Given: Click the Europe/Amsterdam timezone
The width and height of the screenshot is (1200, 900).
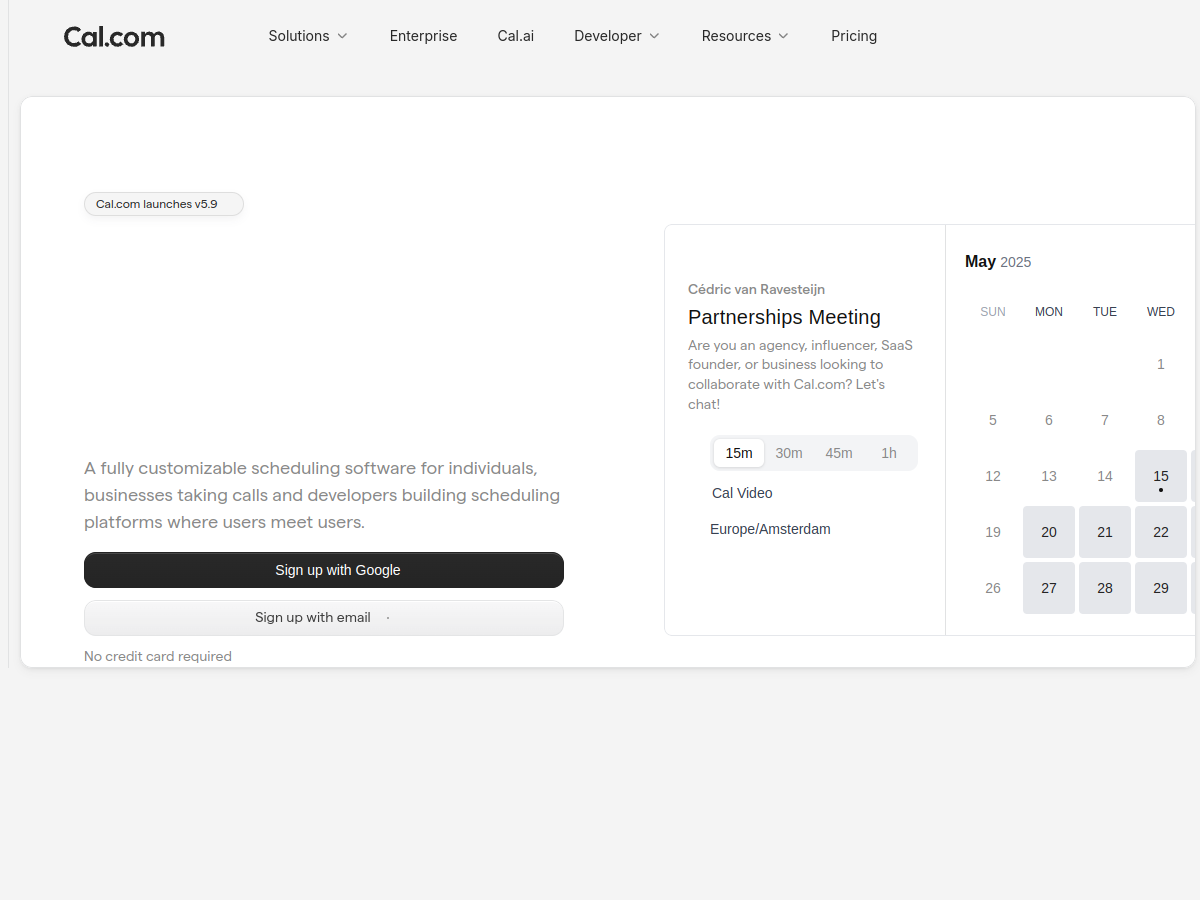Looking at the screenshot, I should 770,529.
